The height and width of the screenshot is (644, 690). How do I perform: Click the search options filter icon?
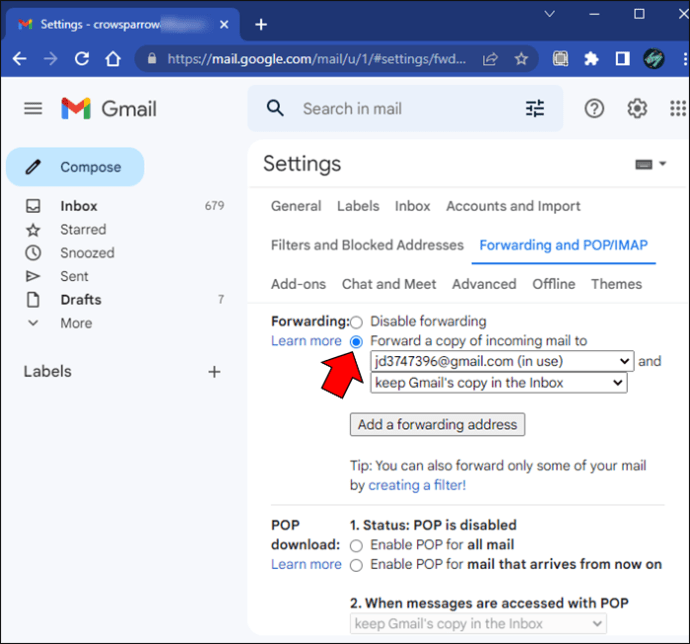(535, 109)
